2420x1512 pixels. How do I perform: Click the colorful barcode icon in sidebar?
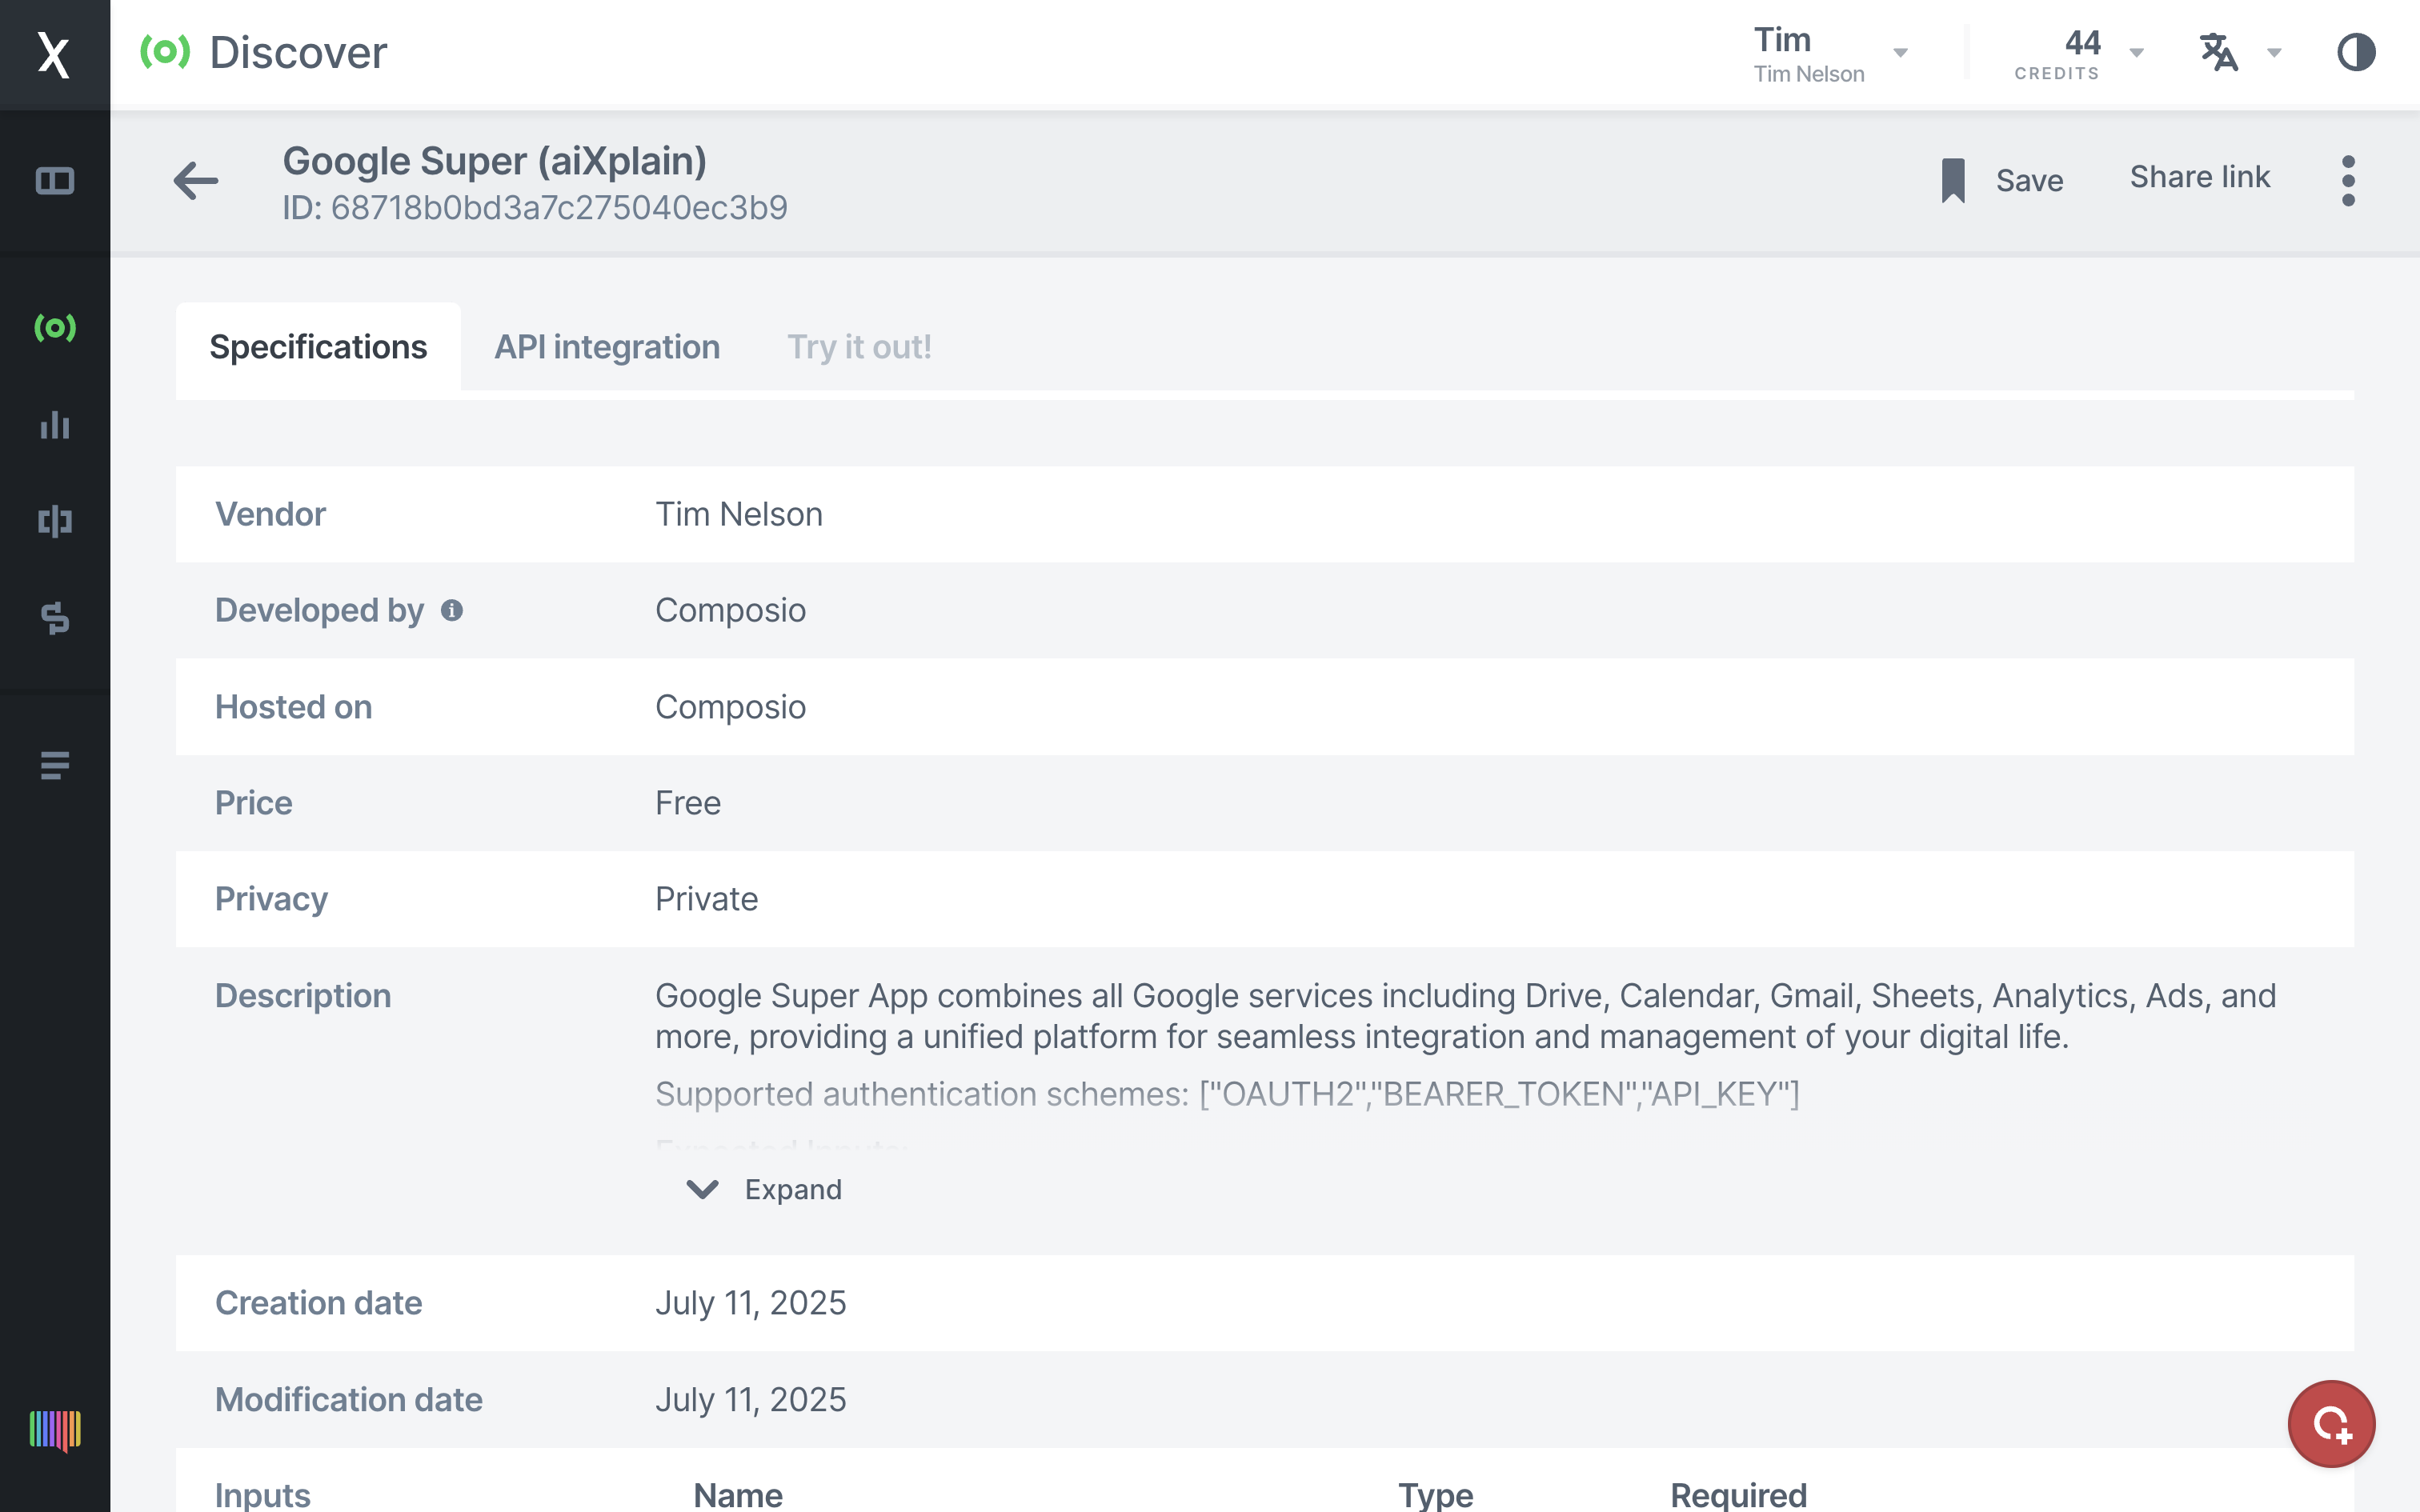(54, 1430)
